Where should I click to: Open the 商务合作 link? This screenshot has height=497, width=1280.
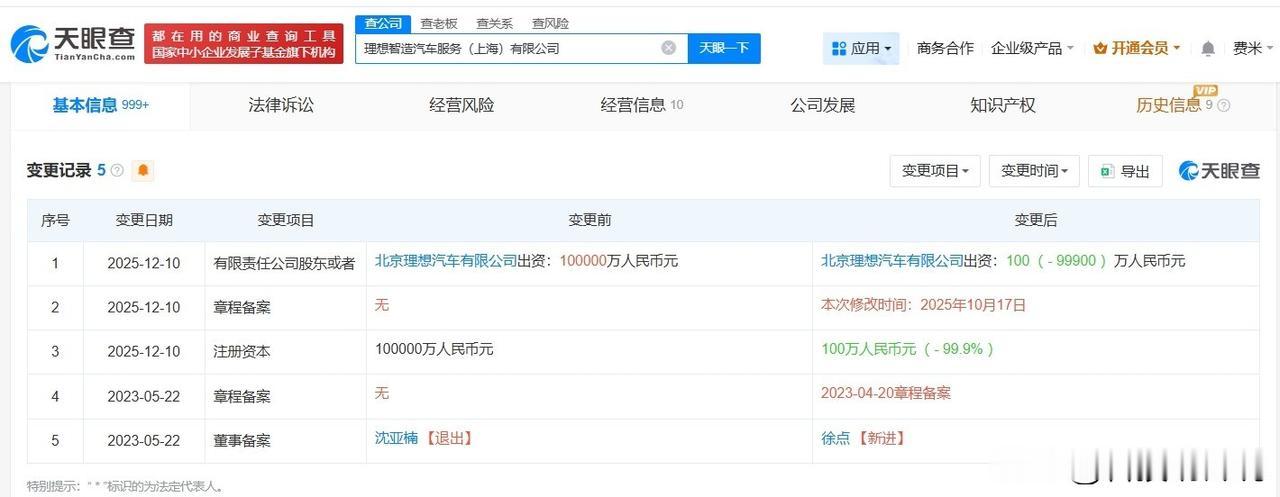point(945,48)
